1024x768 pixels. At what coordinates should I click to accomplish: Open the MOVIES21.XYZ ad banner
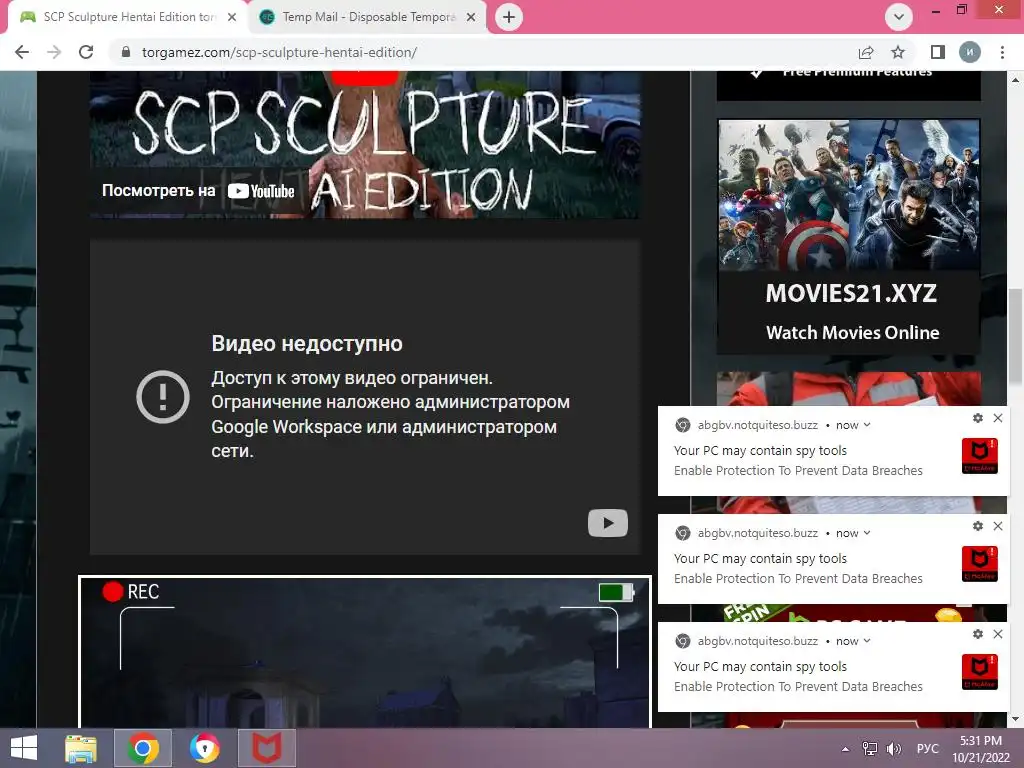point(849,236)
